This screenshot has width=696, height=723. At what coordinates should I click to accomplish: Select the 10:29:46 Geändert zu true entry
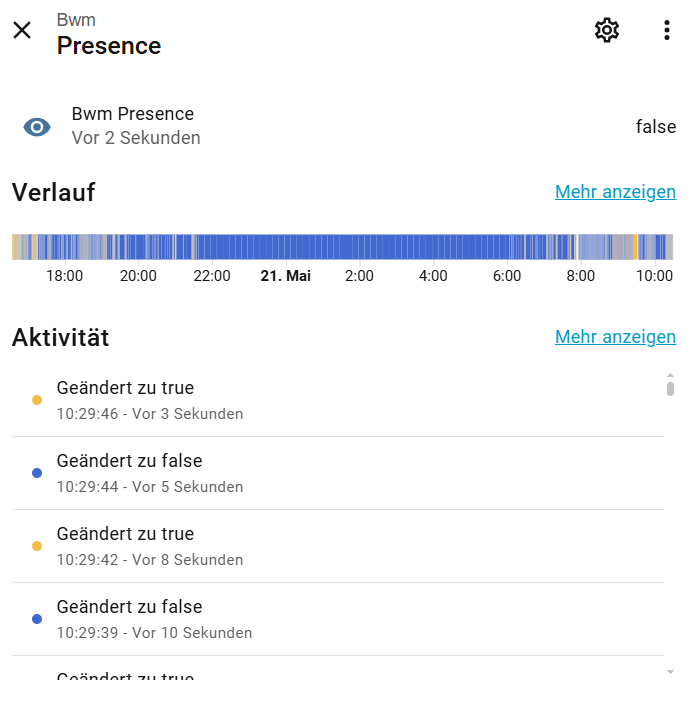point(338,400)
